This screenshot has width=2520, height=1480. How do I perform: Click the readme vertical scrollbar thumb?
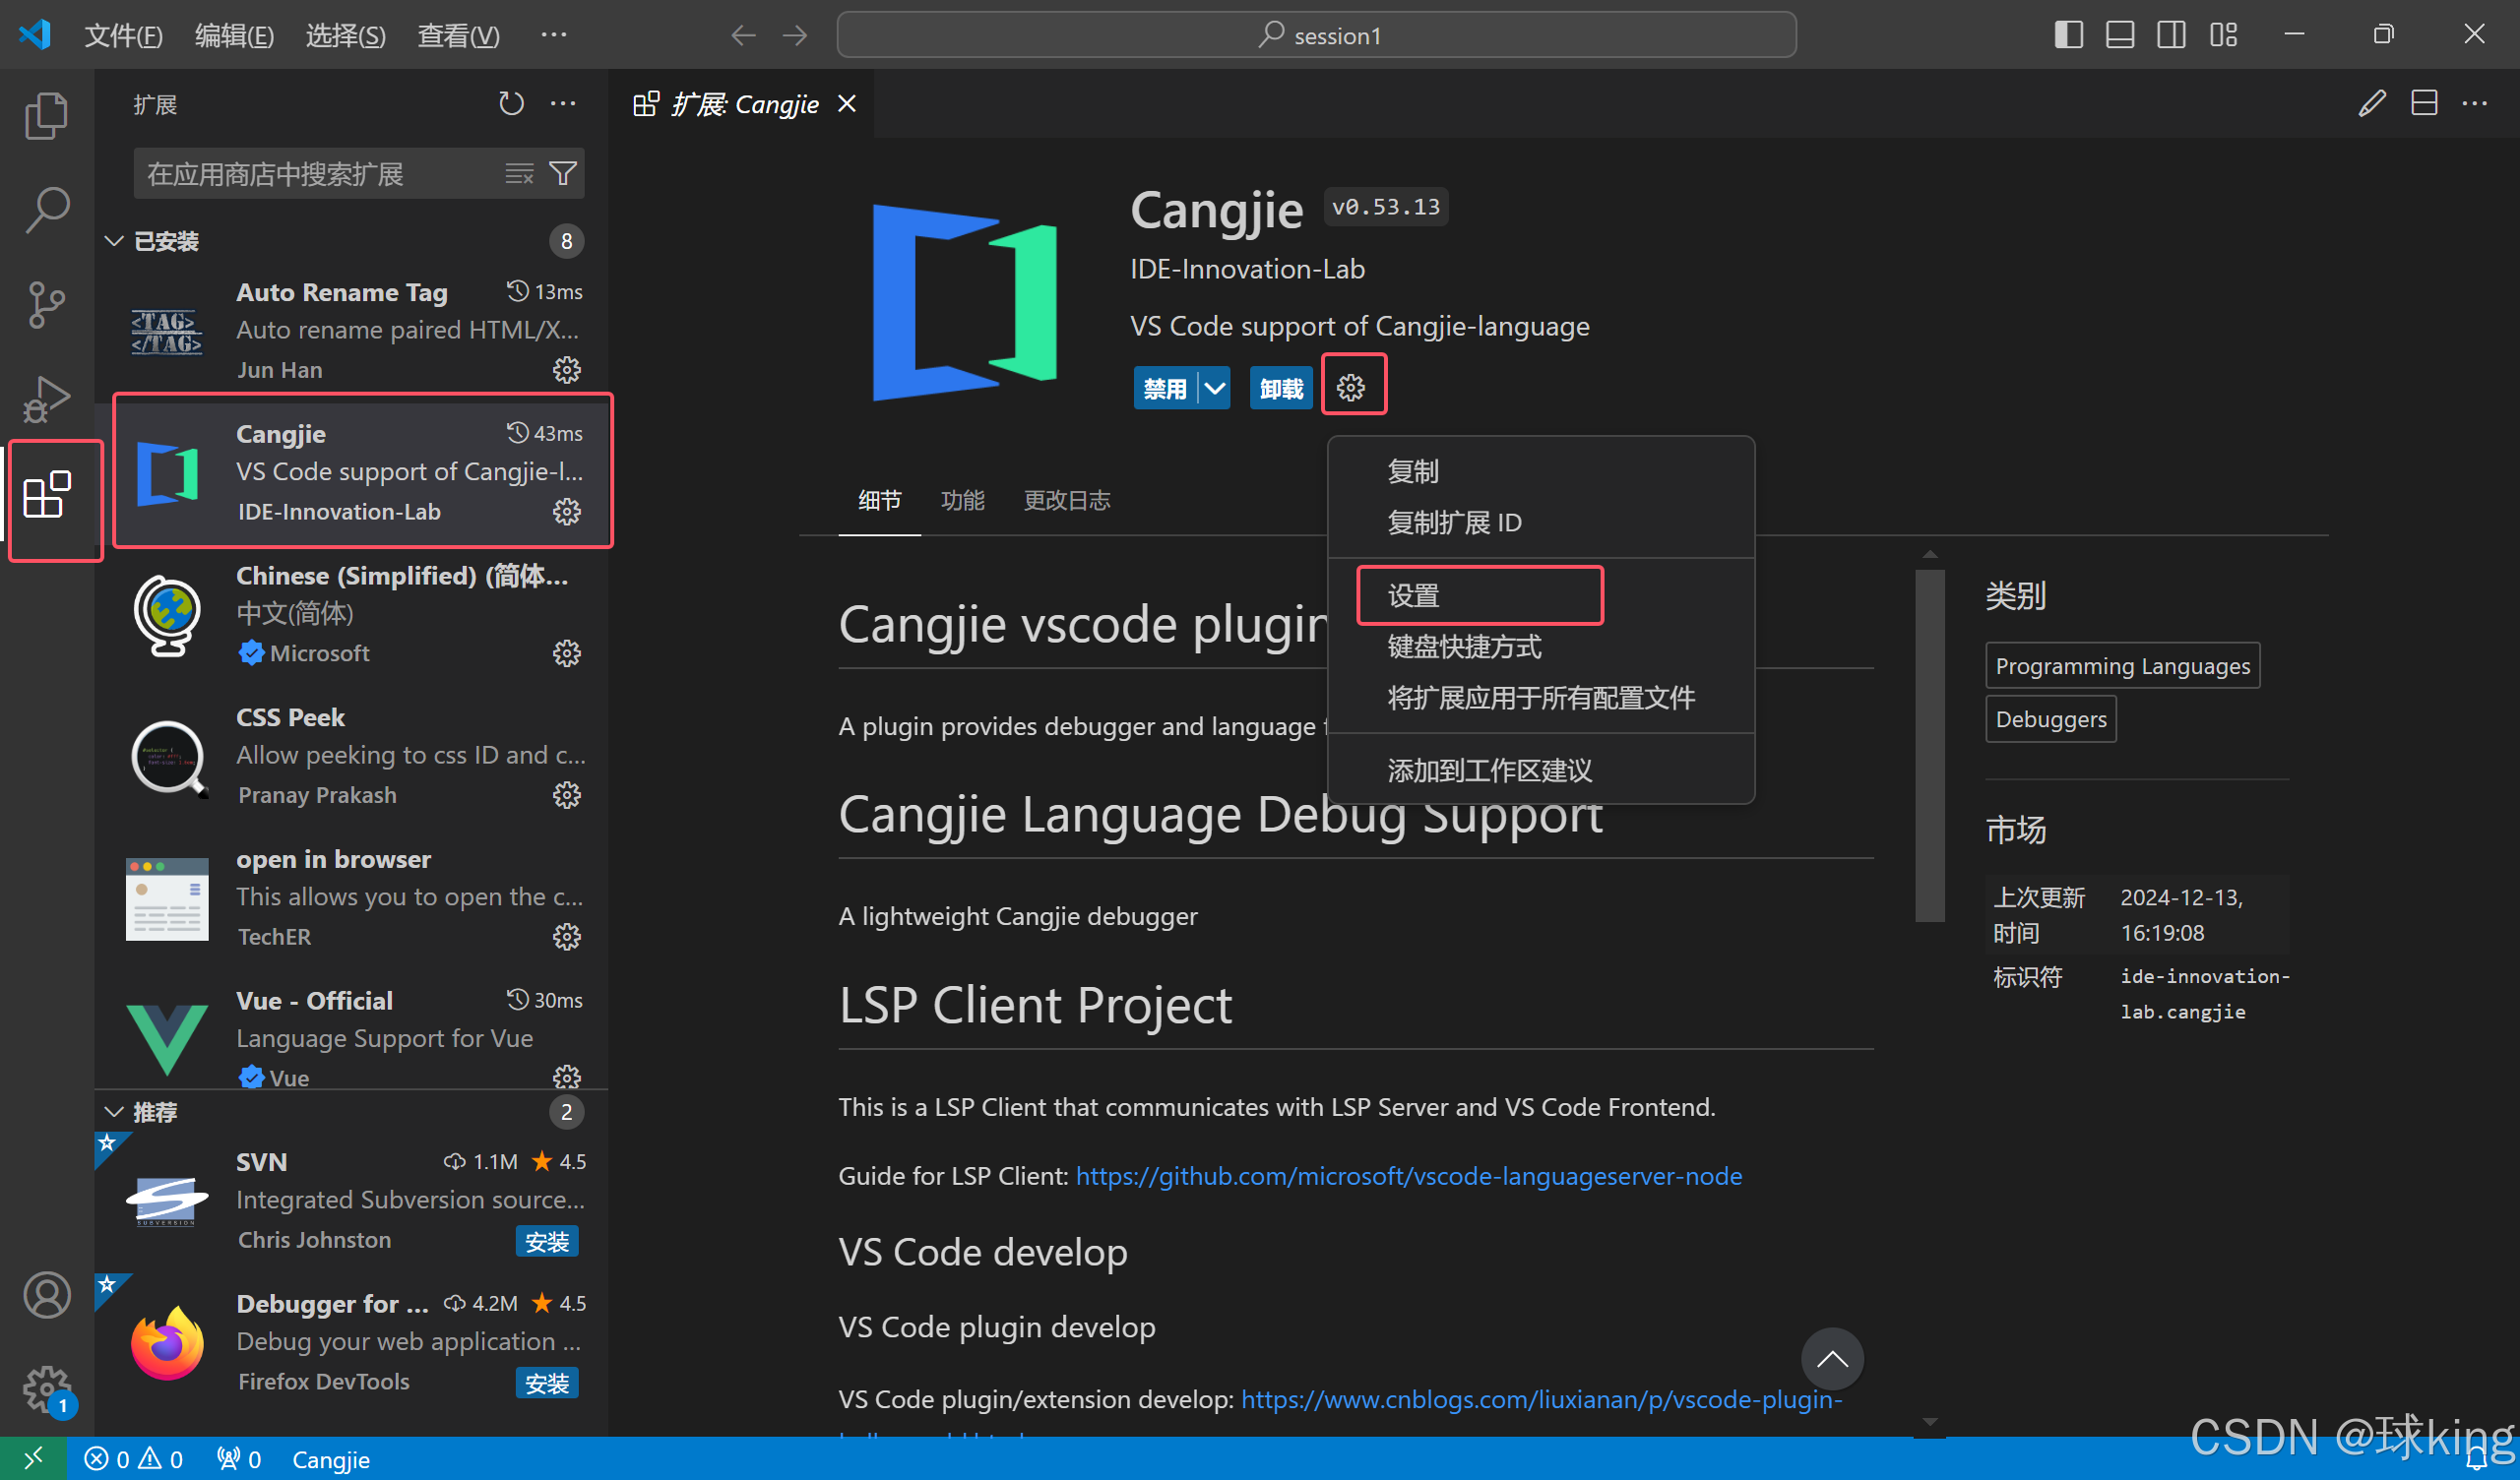pos(1929,745)
